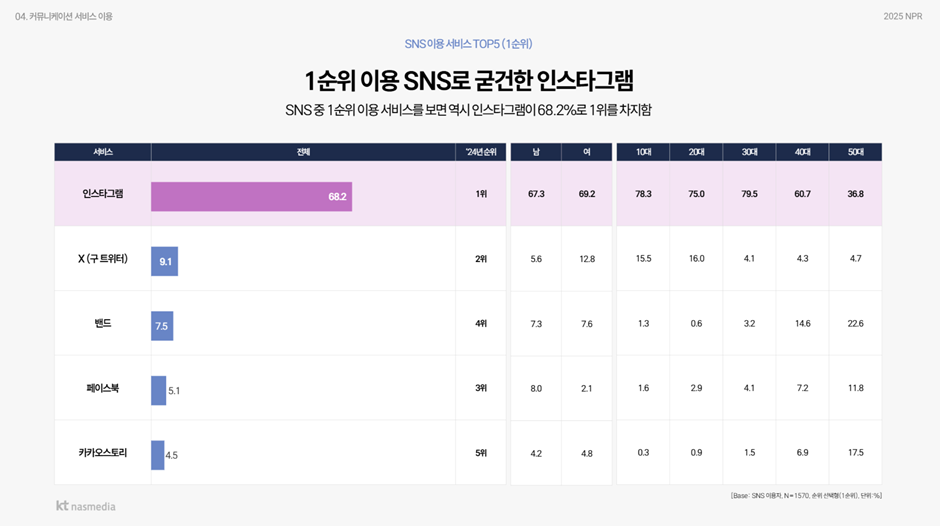The height and width of the screenshot is (526, 940).
Task: Click the 밴드 row label
Action: 103,323
